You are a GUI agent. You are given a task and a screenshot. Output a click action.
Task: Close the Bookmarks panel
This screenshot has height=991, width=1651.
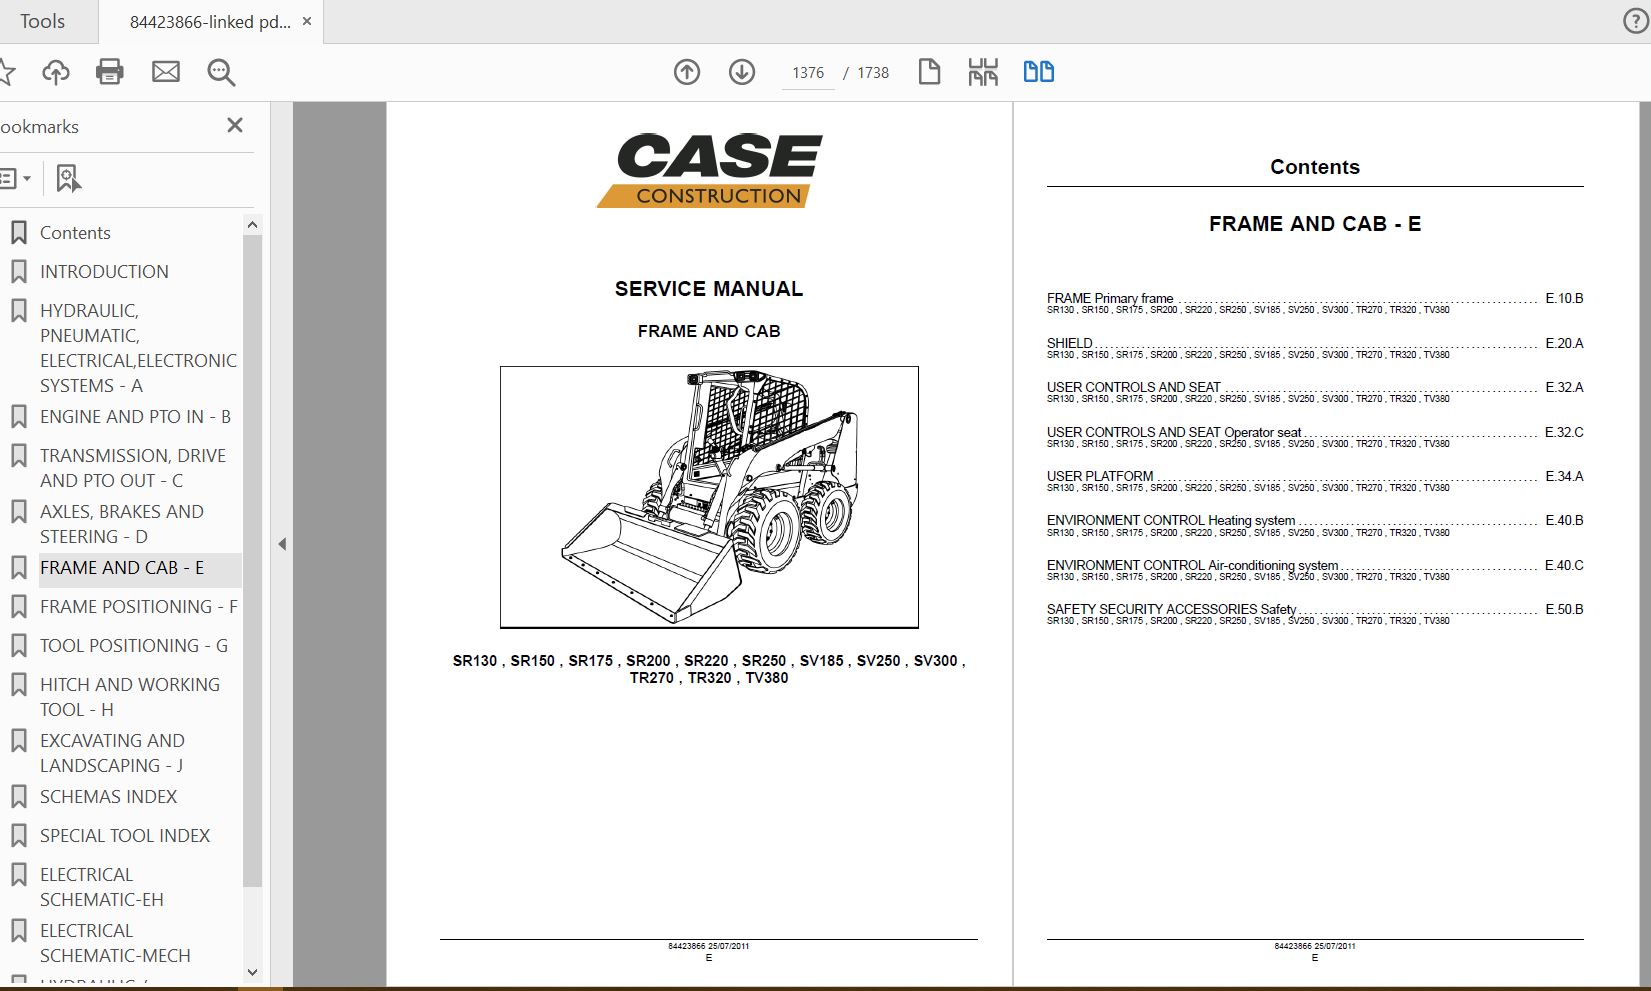click(235, 124)
